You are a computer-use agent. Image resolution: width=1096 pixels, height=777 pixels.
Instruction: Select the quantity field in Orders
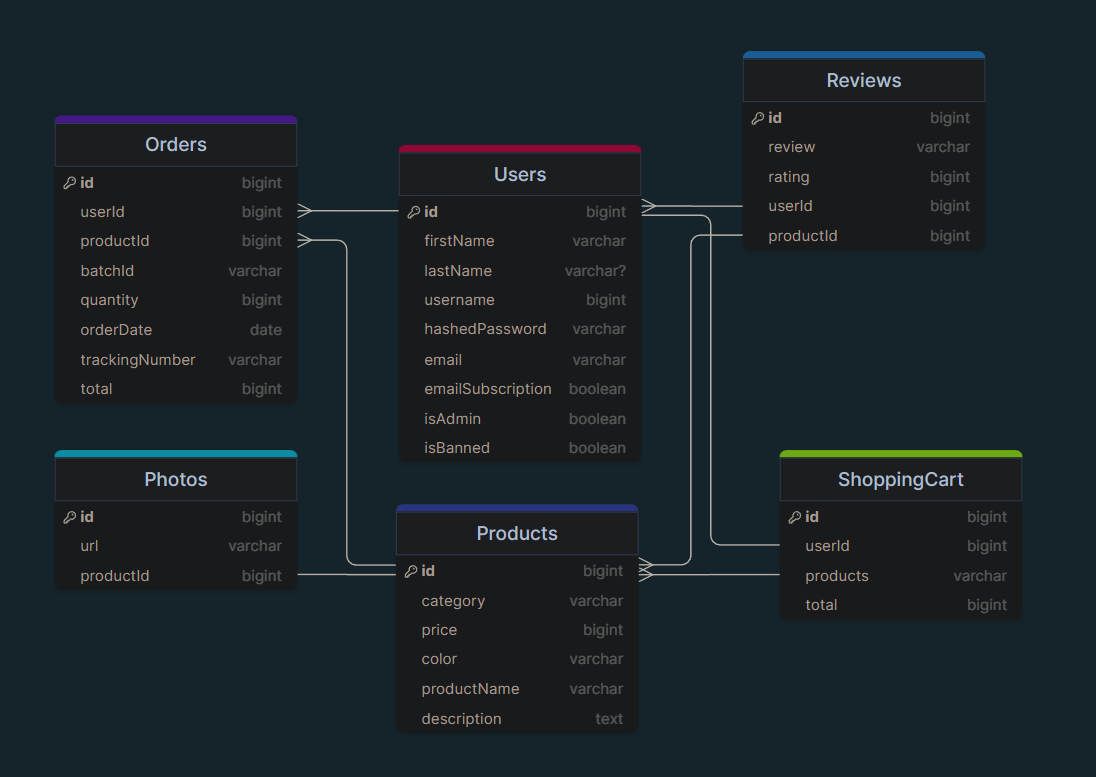coord(176,300)
